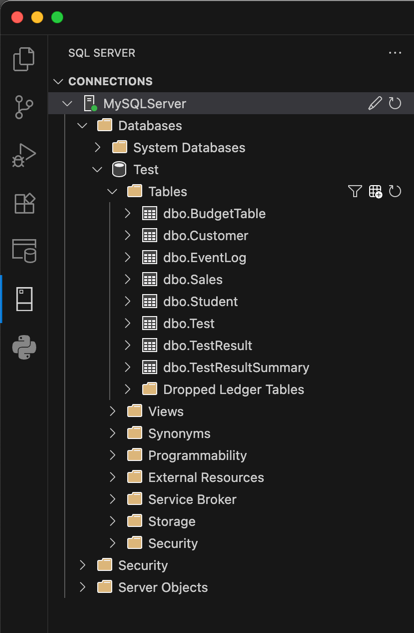The height and width of the screenshot is (633, 414).
Task: Expand the dbo.TestResultSummary node
Action: coord(128,367)
